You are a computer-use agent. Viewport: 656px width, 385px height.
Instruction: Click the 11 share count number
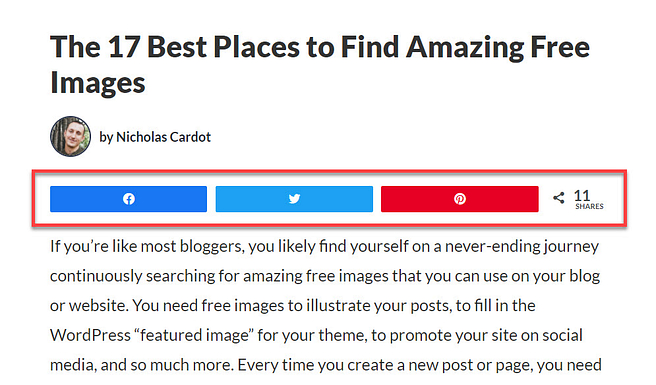coord(582,196)
